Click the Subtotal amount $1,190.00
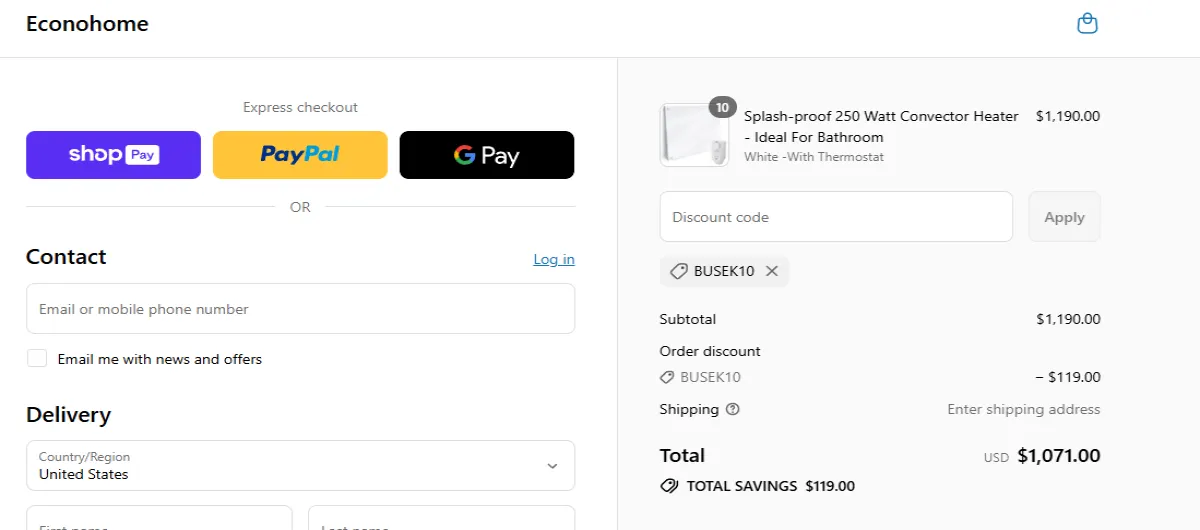Image resolution: width=1200 pixels, height=530 pixels. (1068, 319)
